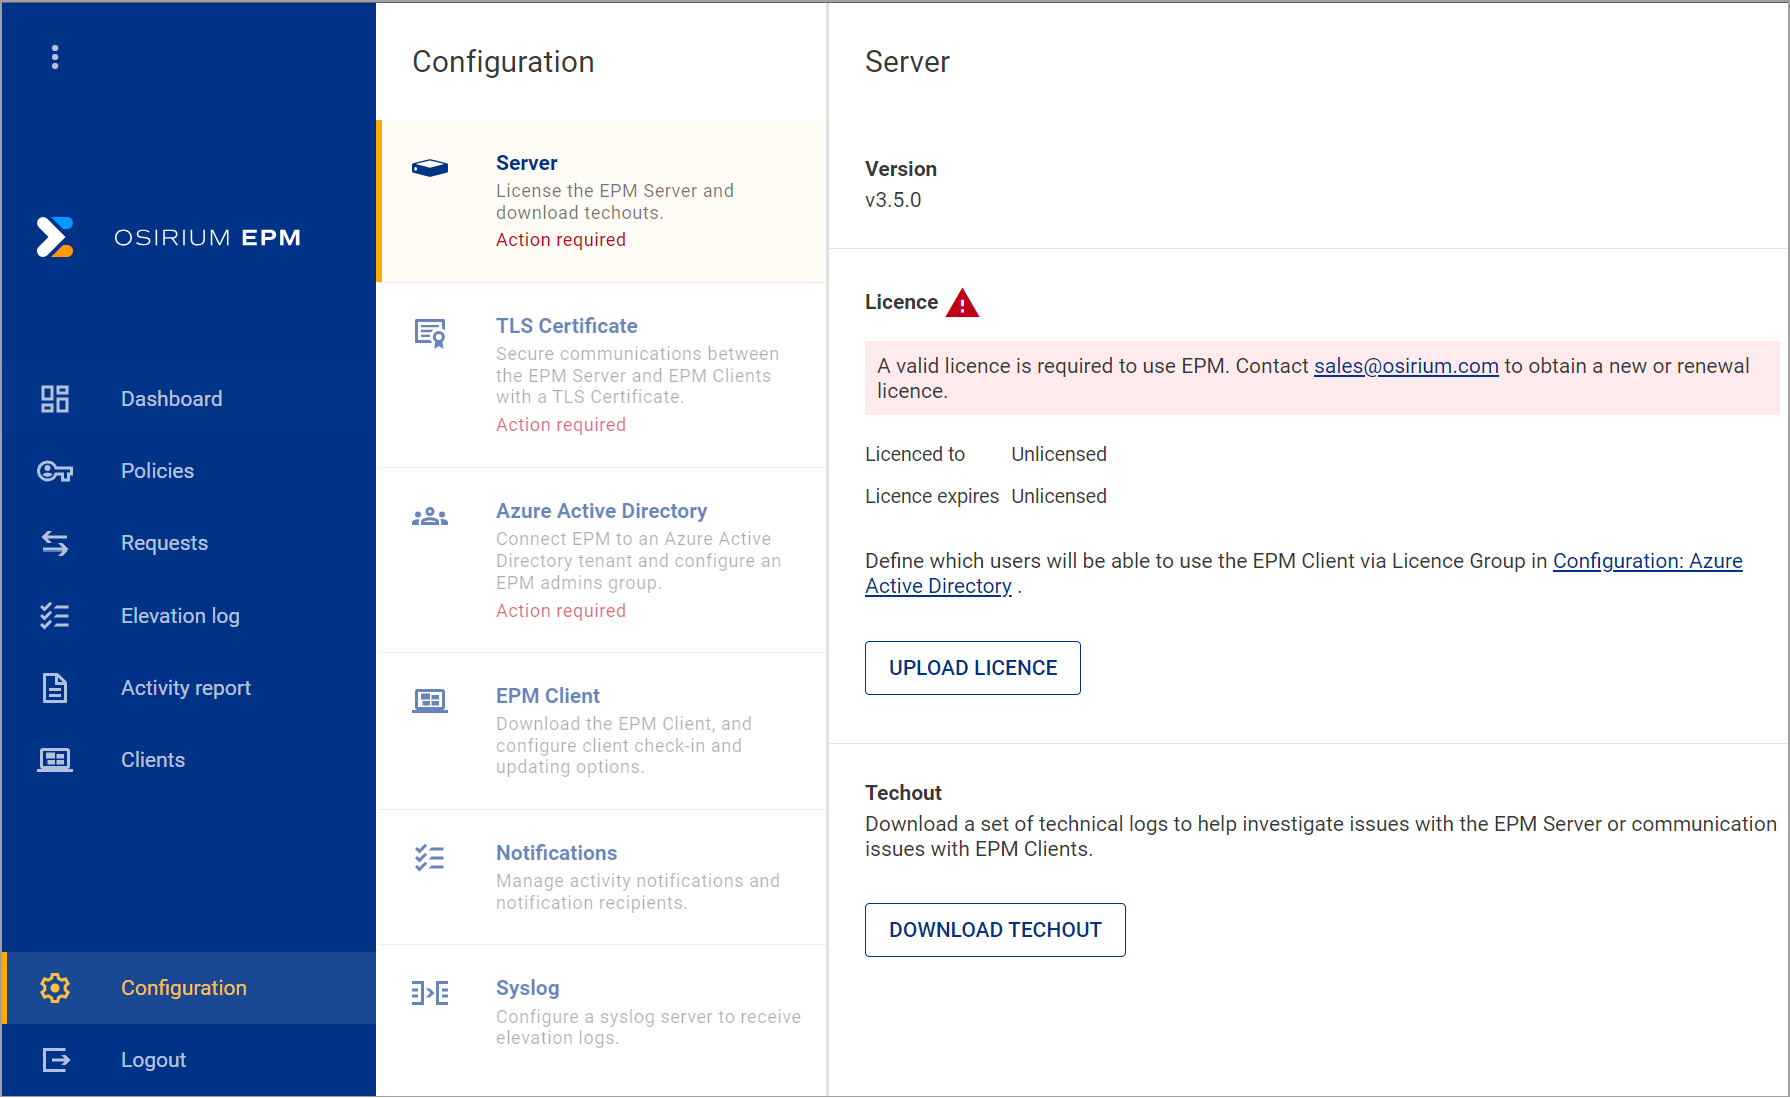Click the Policies key icon
Screen dimensions: 1790x1098
tap(55, 471)
